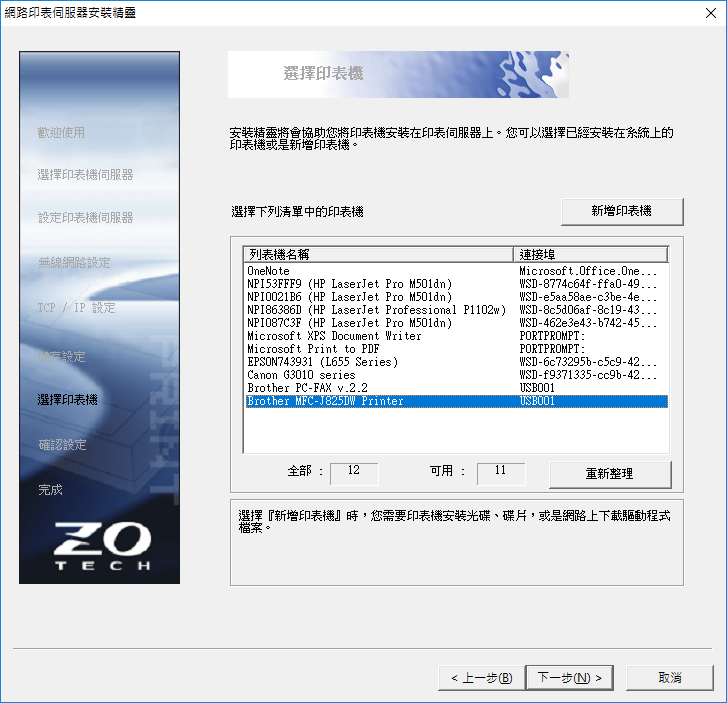Select NPI53FFF9 HP LaserJet Pro M501dn row

coord(457,284)
